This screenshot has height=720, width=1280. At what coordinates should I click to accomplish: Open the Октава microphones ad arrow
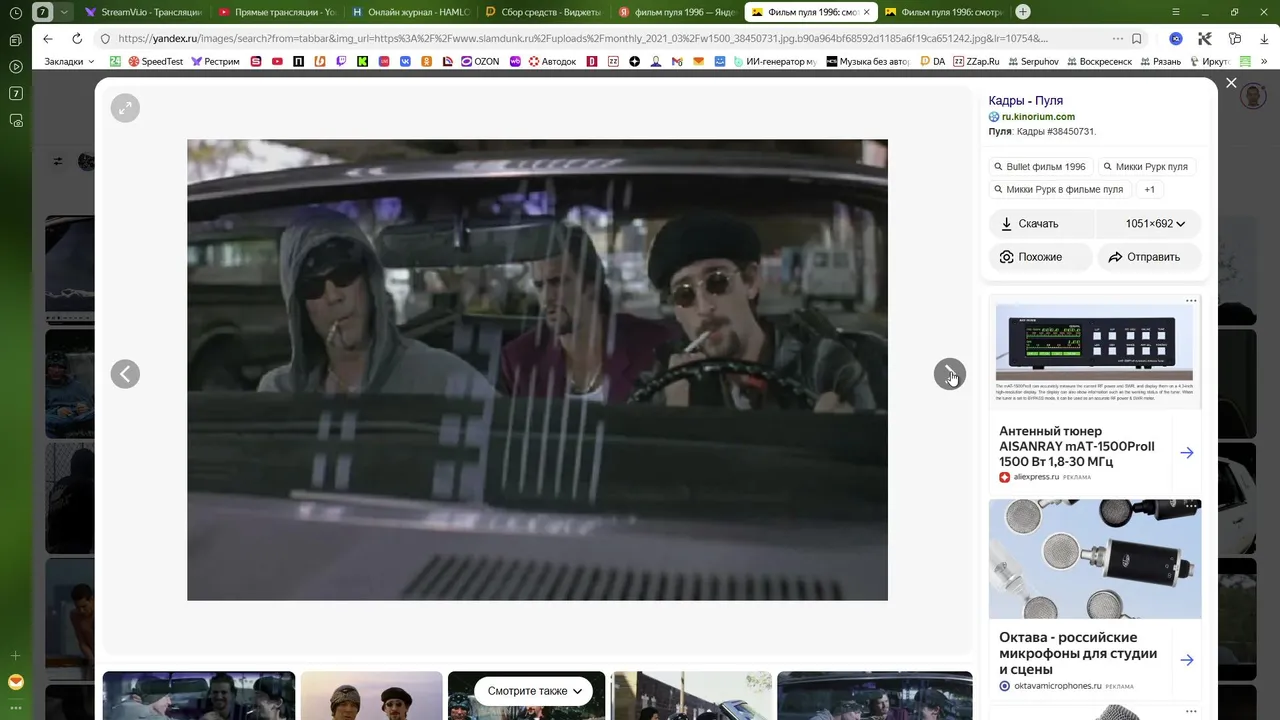pos(1186,660)
